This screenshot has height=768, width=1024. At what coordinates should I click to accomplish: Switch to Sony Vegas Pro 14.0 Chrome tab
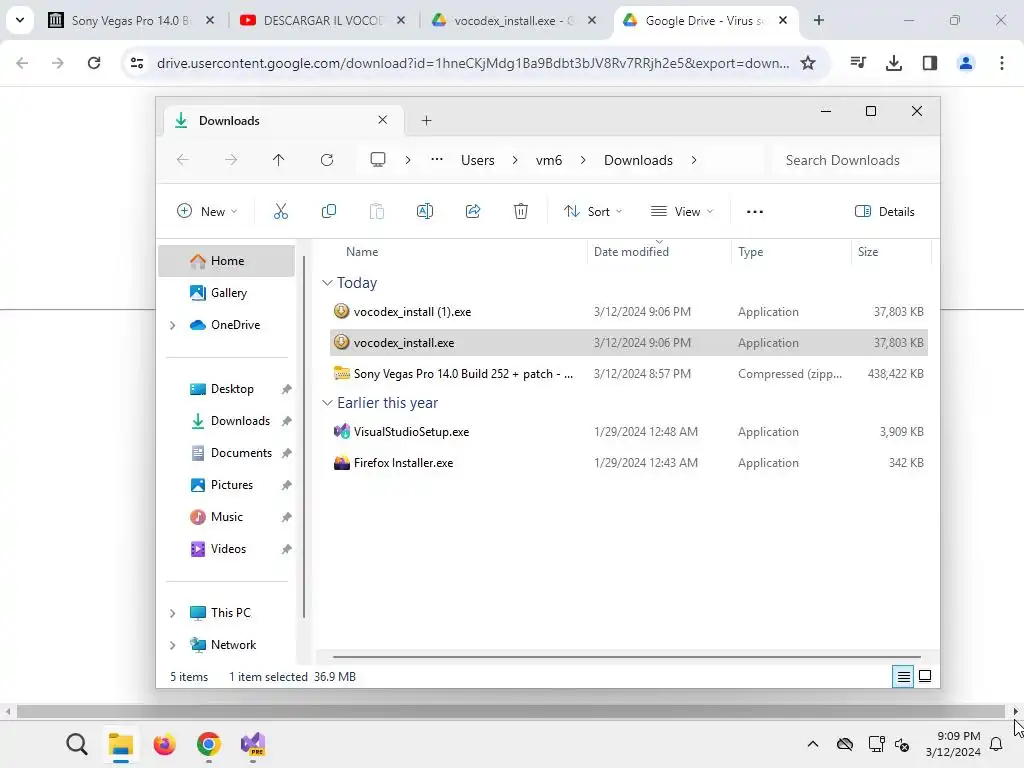pos(129,20)
